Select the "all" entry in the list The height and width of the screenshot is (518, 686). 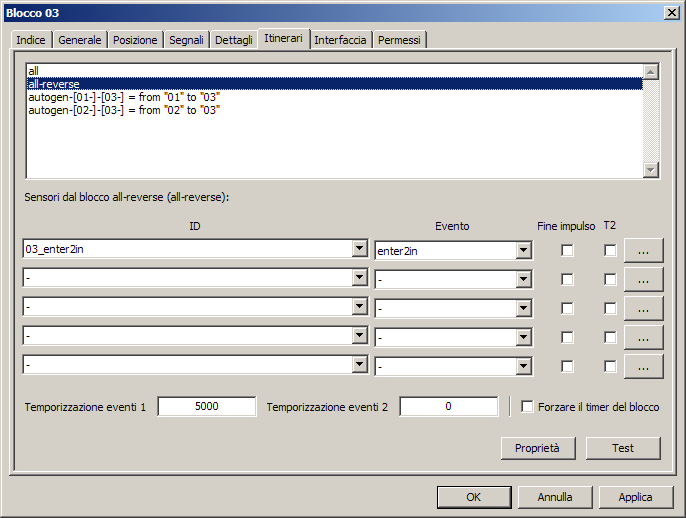(x=34, y=71)
